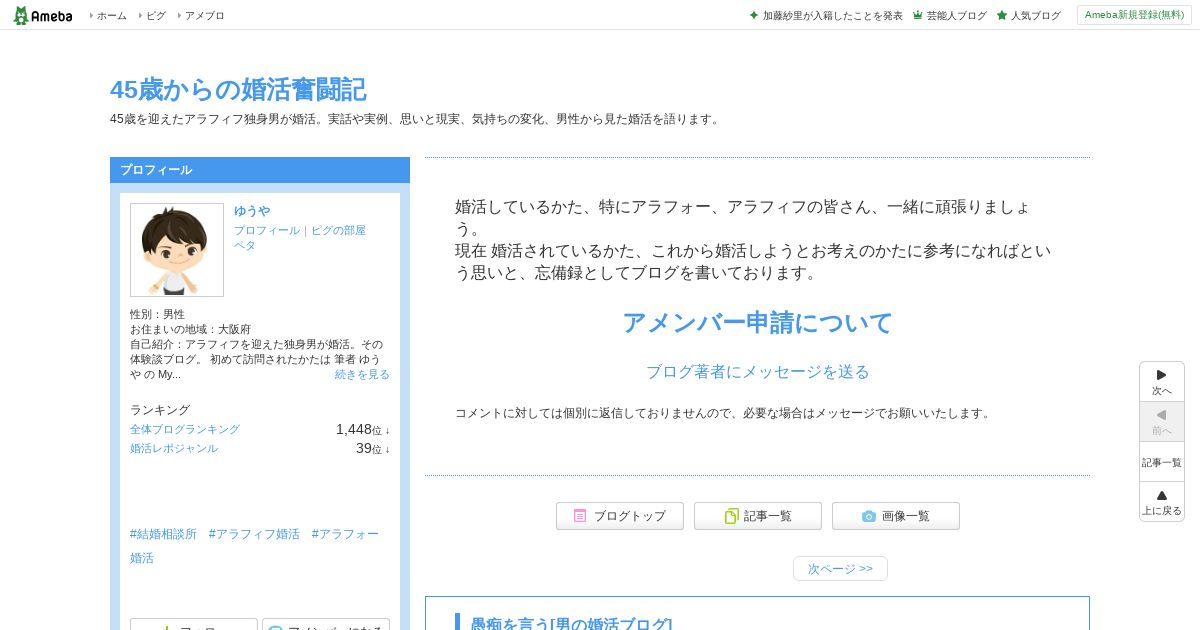Viewport: 1200px width, 630px height.
Task: Select the #アラフィフ婚活 hashtag
Action: (254, 534)
